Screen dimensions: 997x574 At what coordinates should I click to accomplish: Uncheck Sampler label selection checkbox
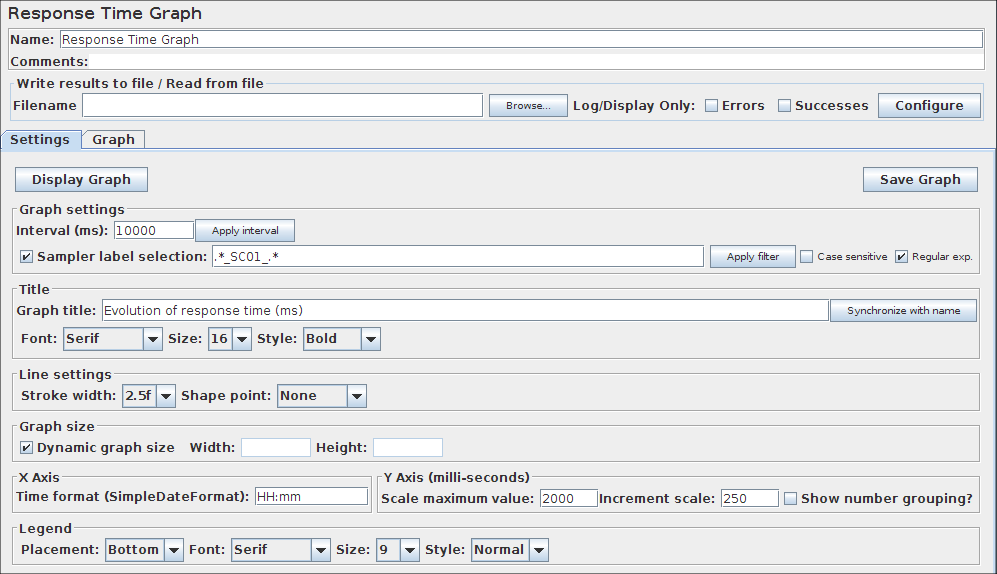tap(27, 257)
